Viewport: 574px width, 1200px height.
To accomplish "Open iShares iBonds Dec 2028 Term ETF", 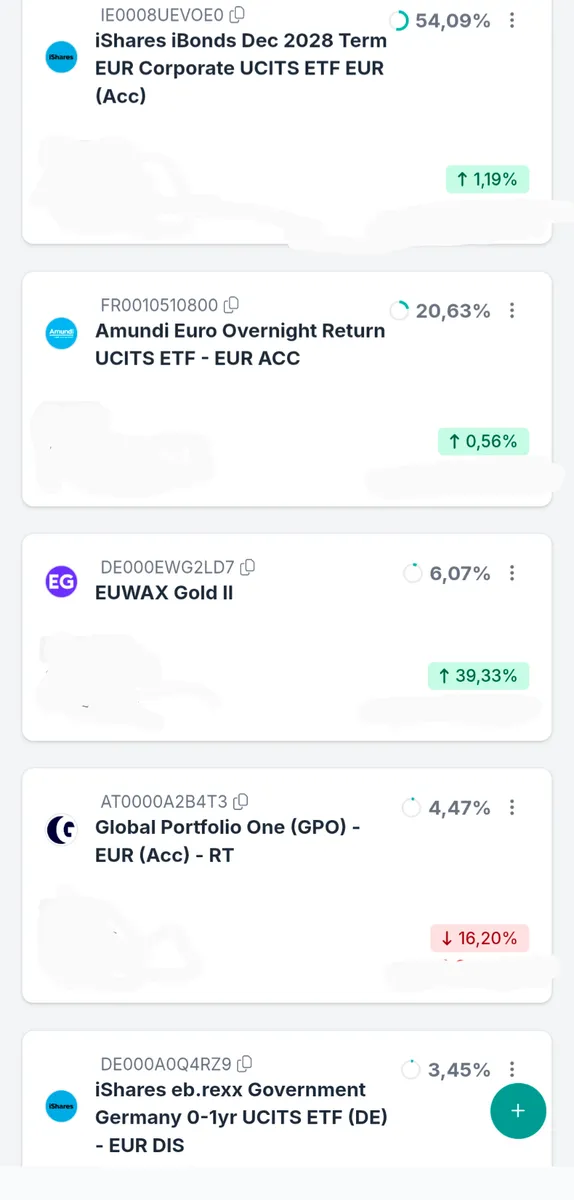I will pyautogui.click(x=241, y=69).
